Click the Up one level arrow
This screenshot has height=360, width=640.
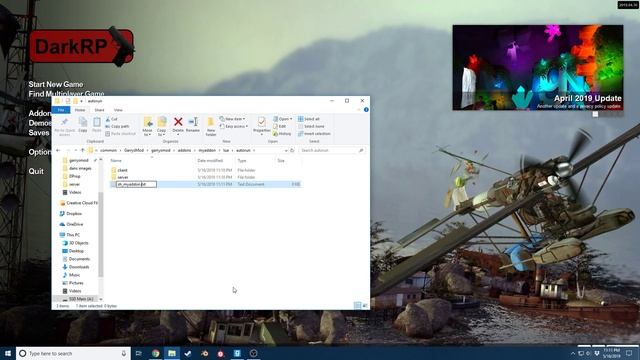(82, 150)
